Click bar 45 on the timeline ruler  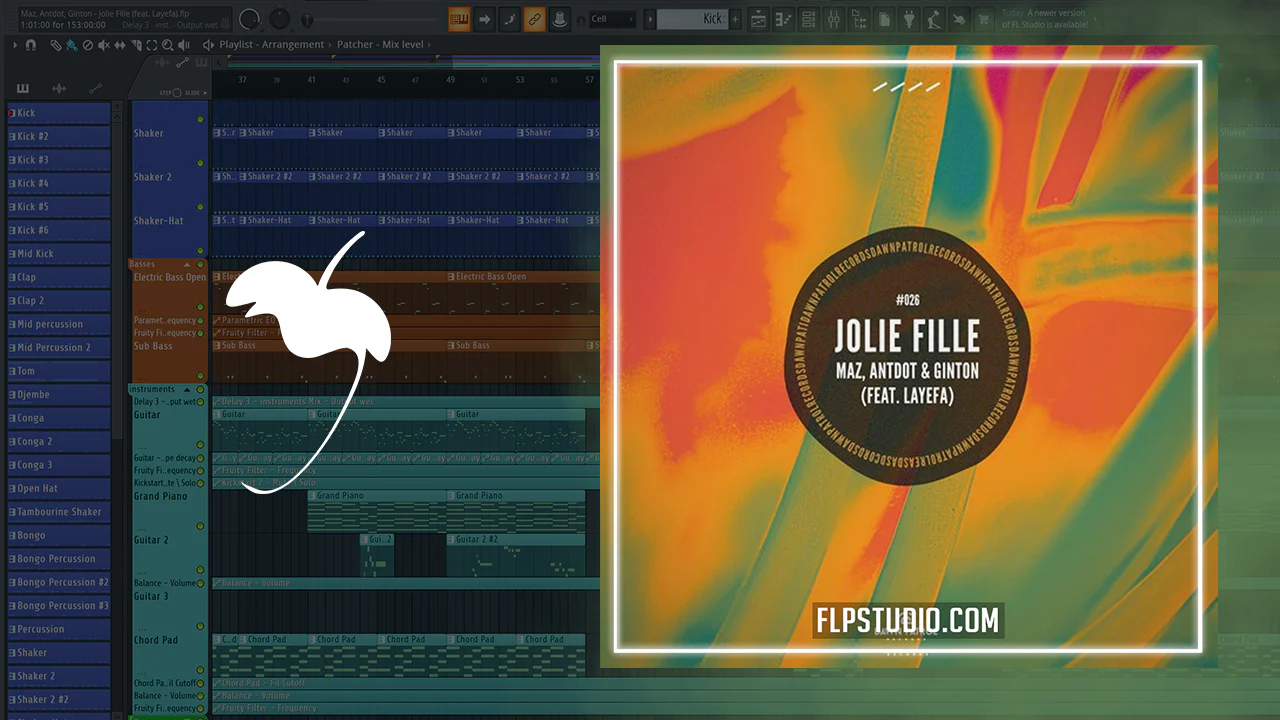381,80
